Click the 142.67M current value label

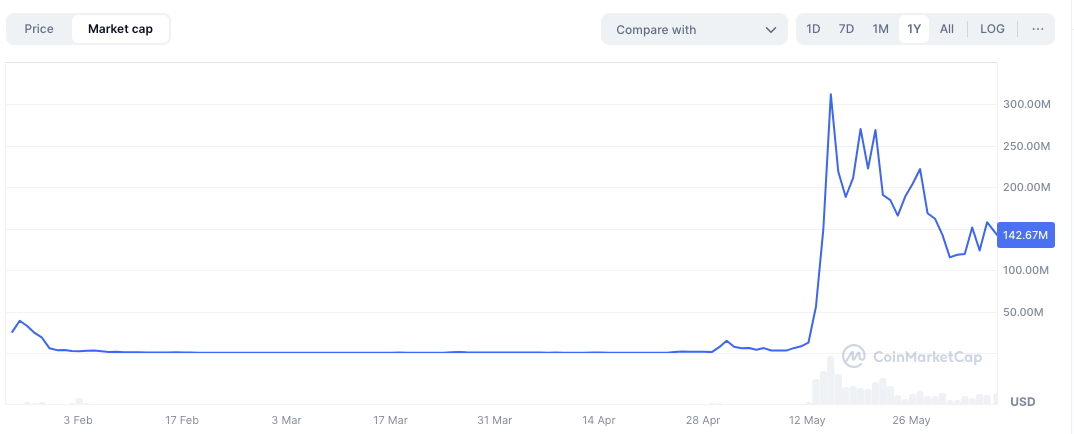1025,236
